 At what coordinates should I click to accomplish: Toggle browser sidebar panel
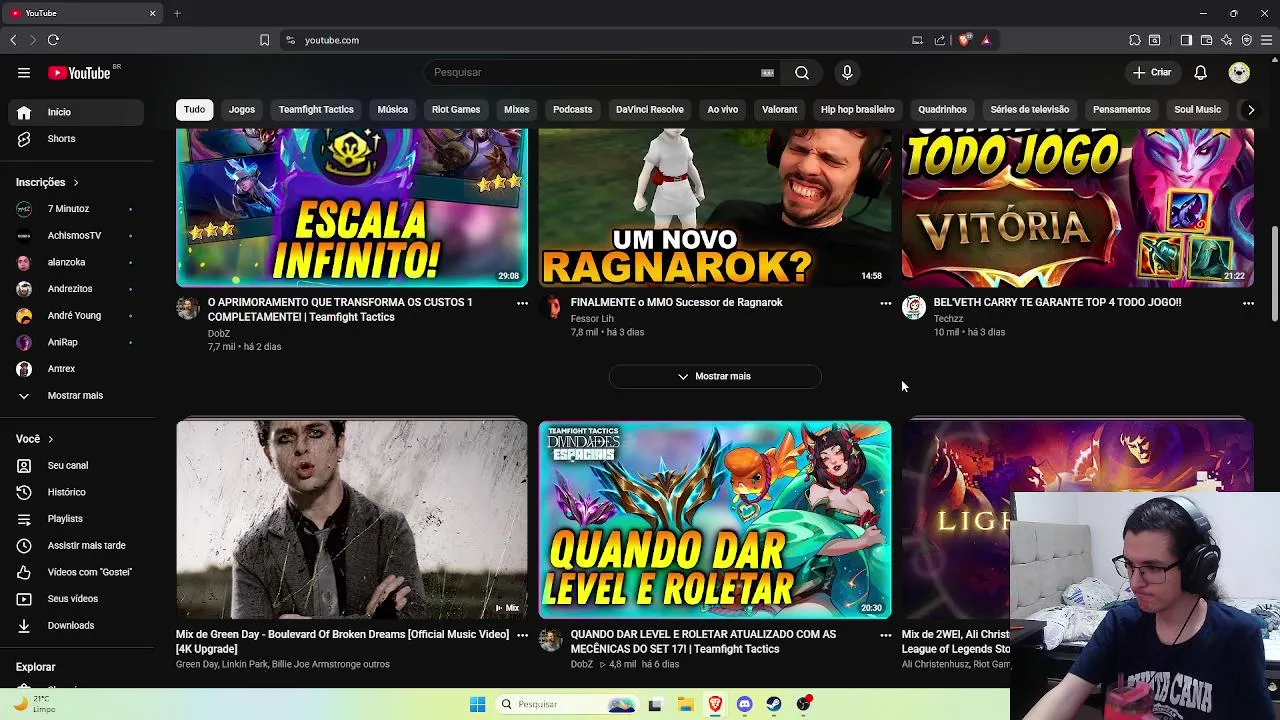pyautogui.click(x=1186, y=40)
